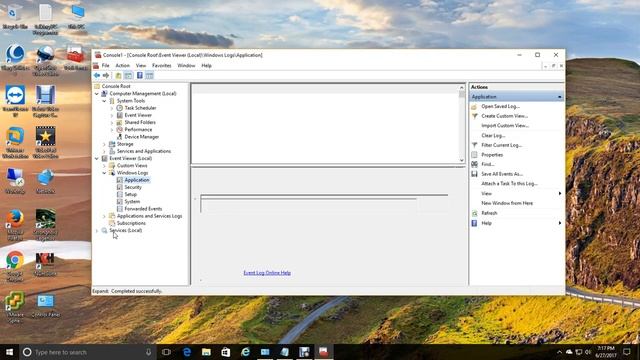Expand the Services (Local) node
The width and height of the screenshot is (640, 360).
click(97, 231)
